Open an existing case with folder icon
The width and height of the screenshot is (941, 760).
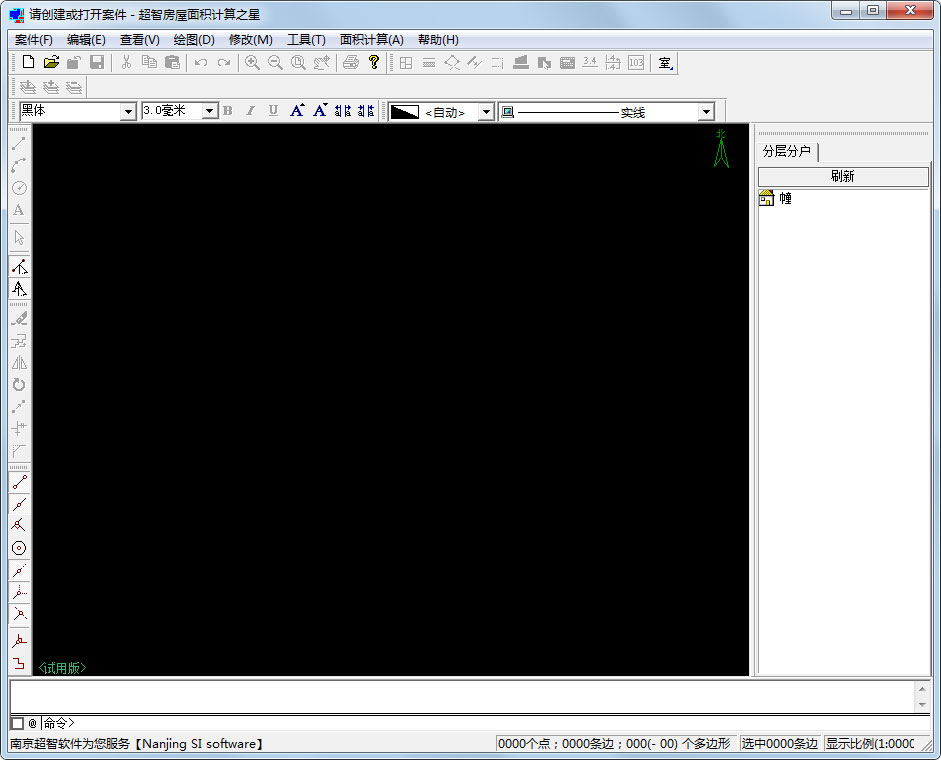pos(52,62)
